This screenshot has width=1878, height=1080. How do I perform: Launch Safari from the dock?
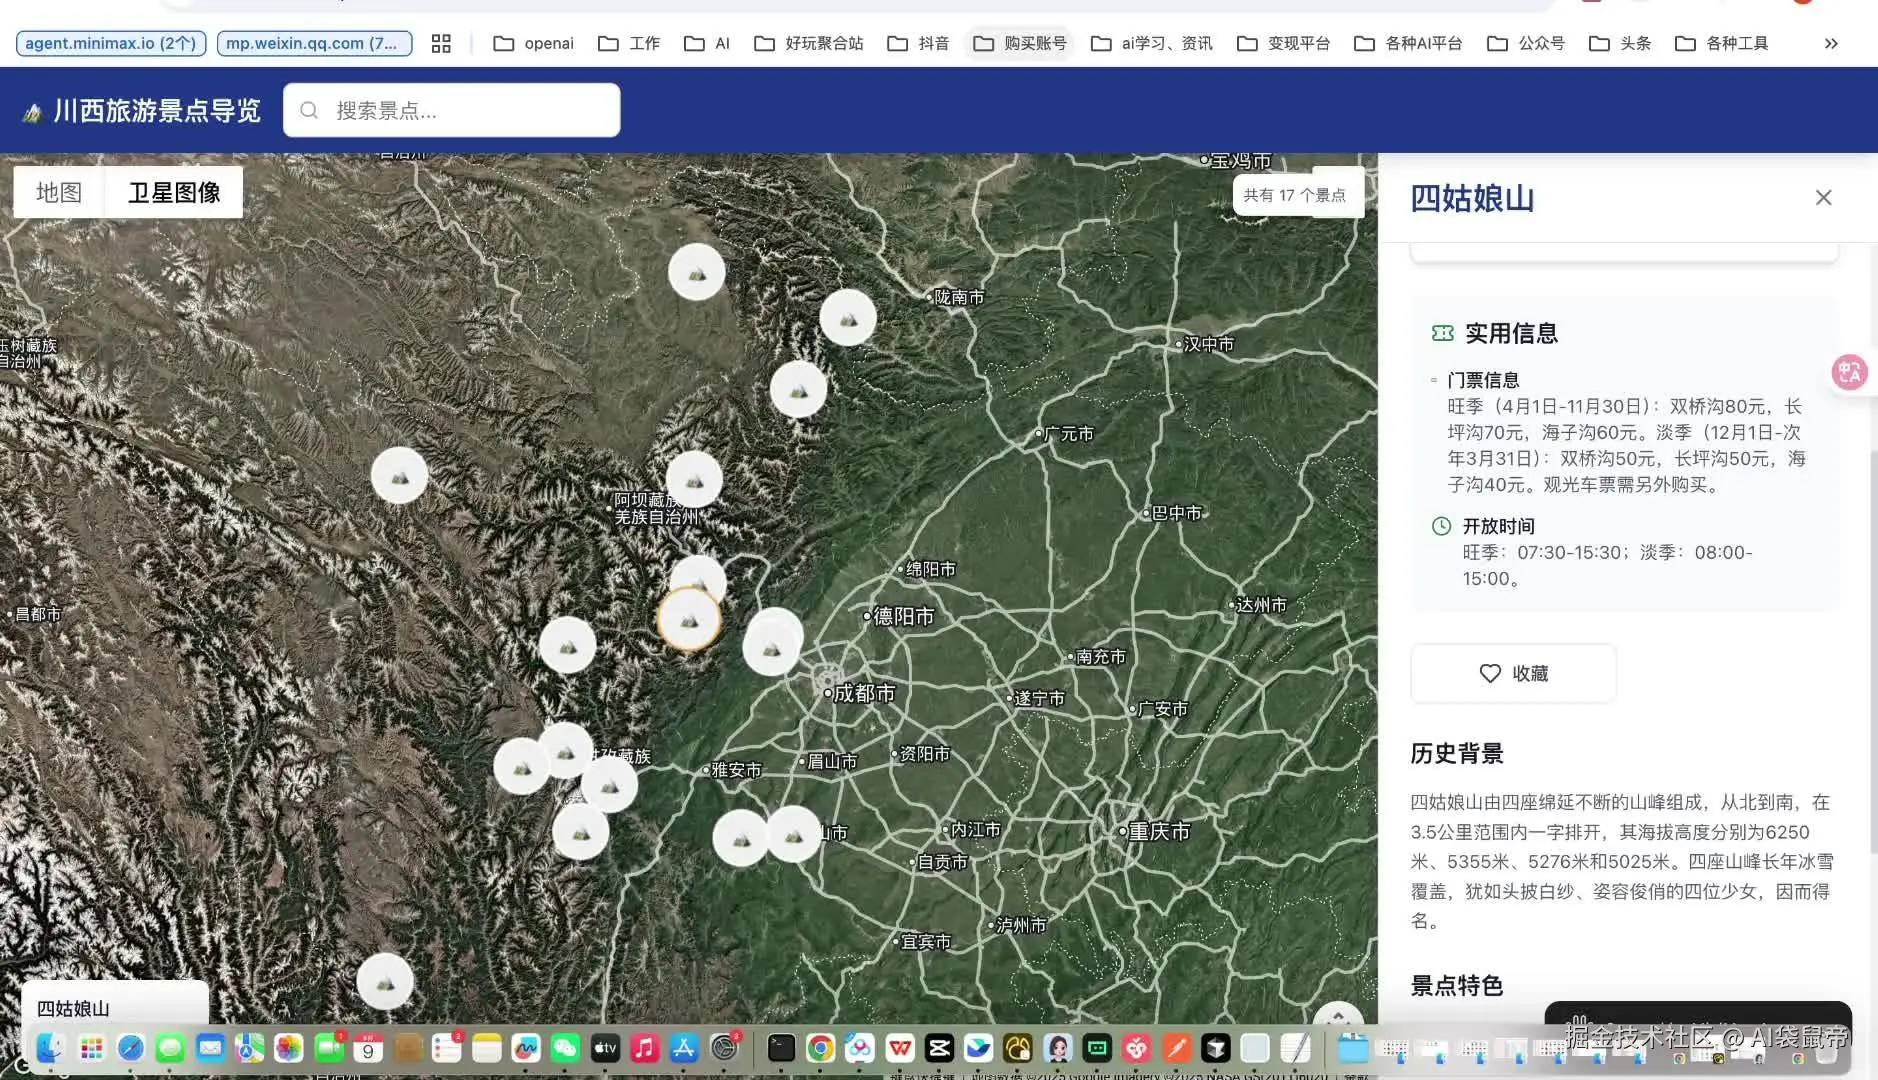pyautogui.click(x=131, y=1047)
